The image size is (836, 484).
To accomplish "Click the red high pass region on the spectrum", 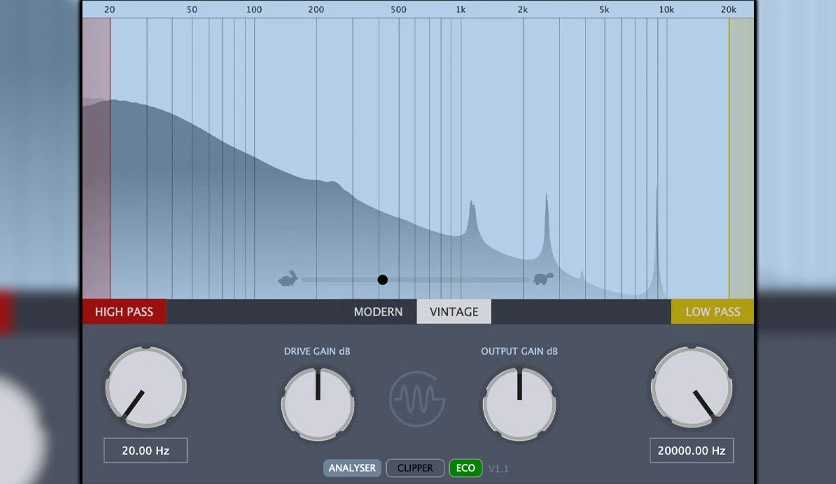I will (x=97, y=158).
